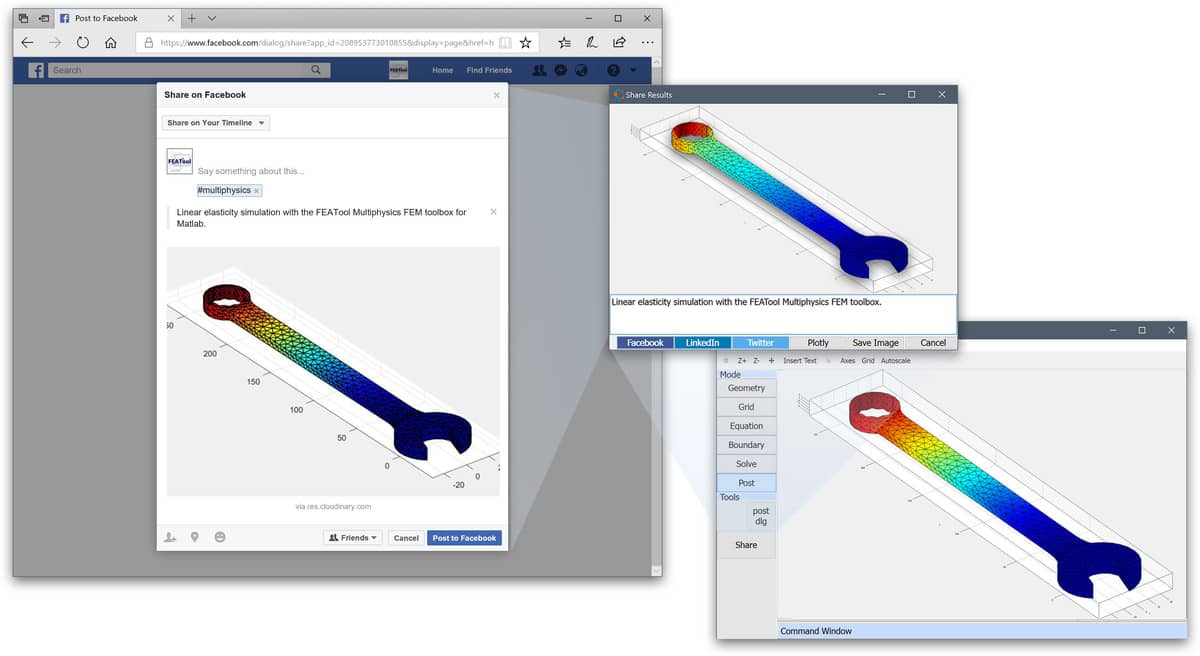The height and width of the screenshot is (656, 1200).
Task: Click Plotly button in Share Results
Action: click(818, 342)
